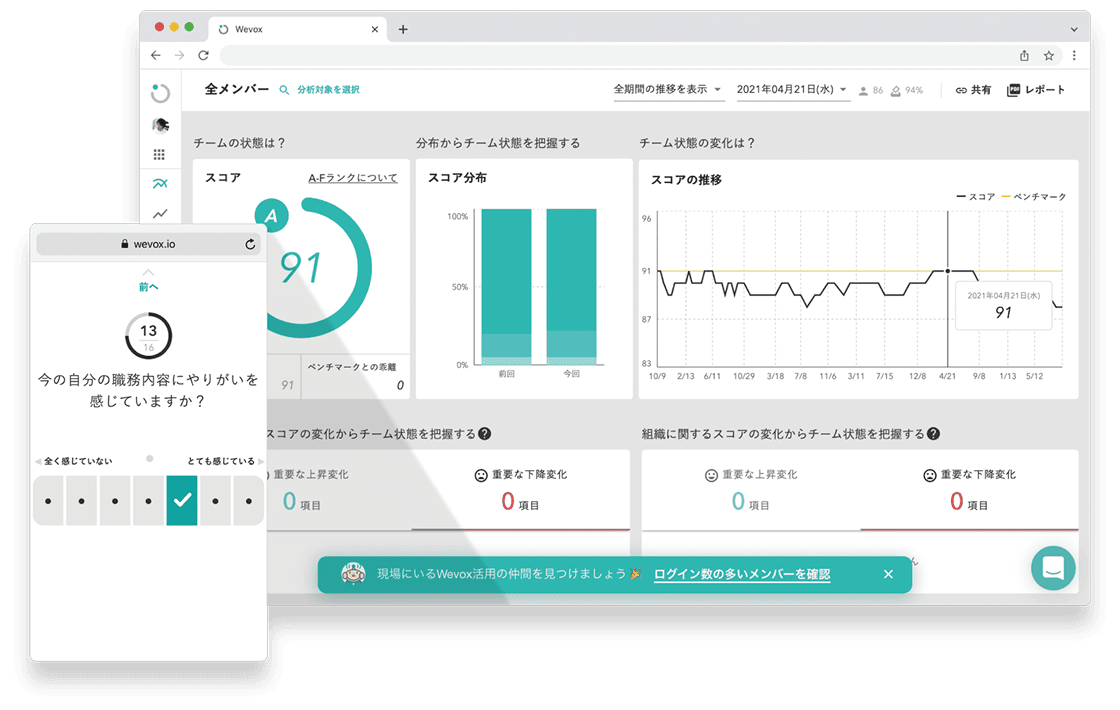Select the teal trend chart sidebar icon

click(x=160, y=184)
